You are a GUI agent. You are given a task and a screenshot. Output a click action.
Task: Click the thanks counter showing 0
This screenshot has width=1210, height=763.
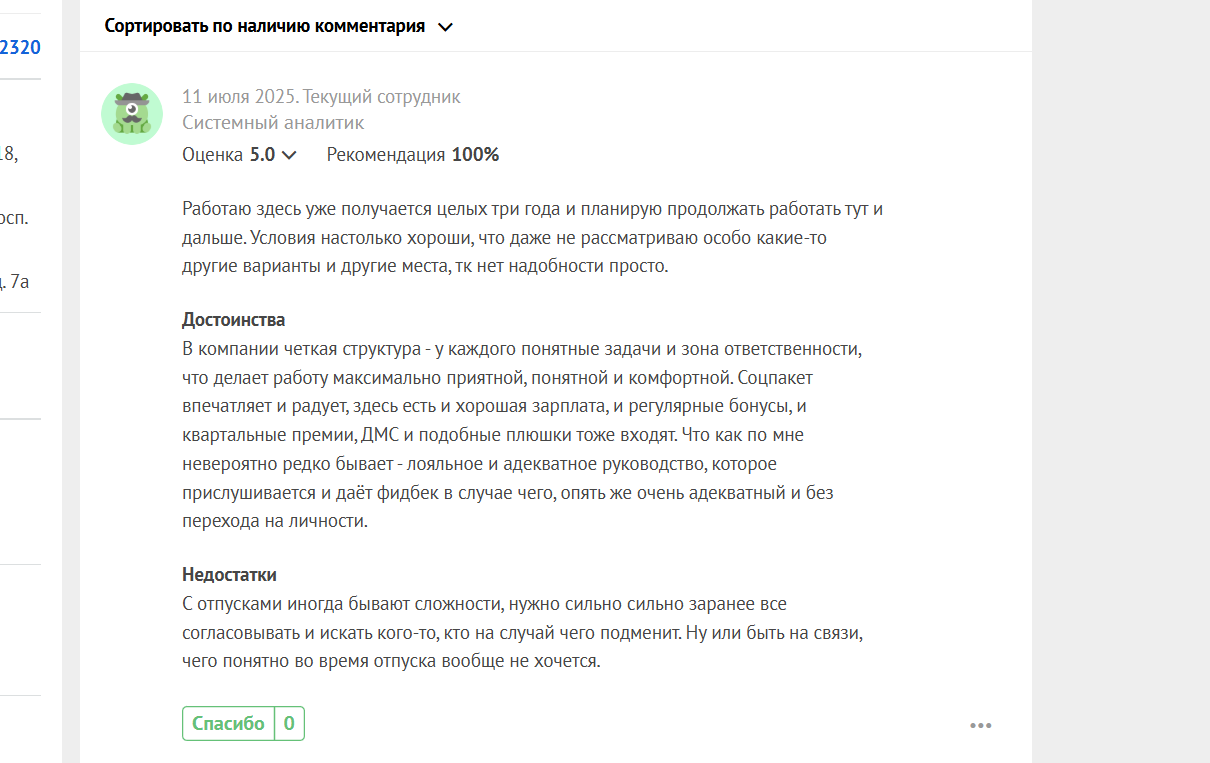289,724
